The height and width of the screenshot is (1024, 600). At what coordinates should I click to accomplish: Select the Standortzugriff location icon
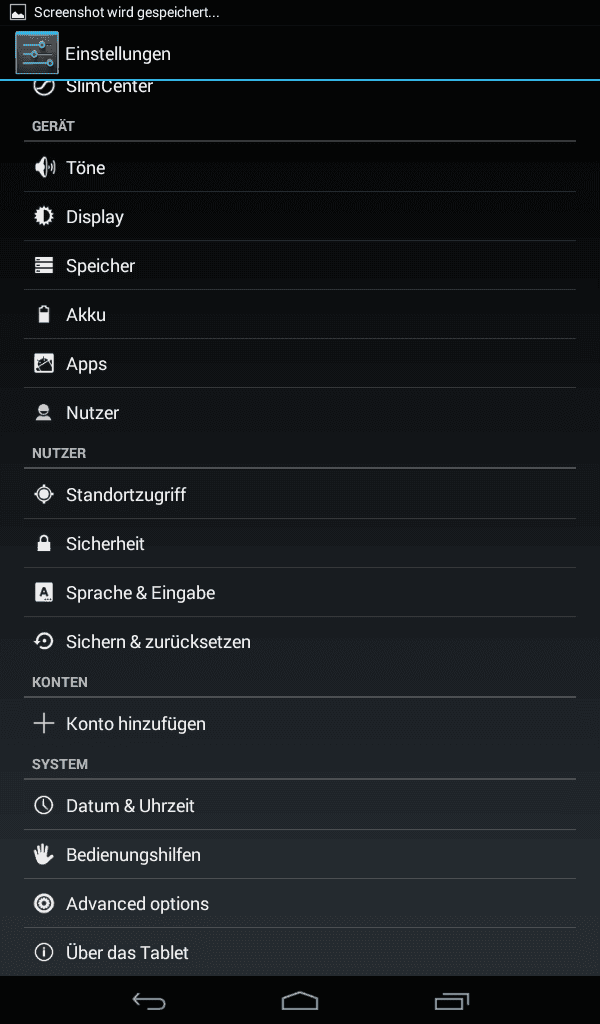coord(44,494)
